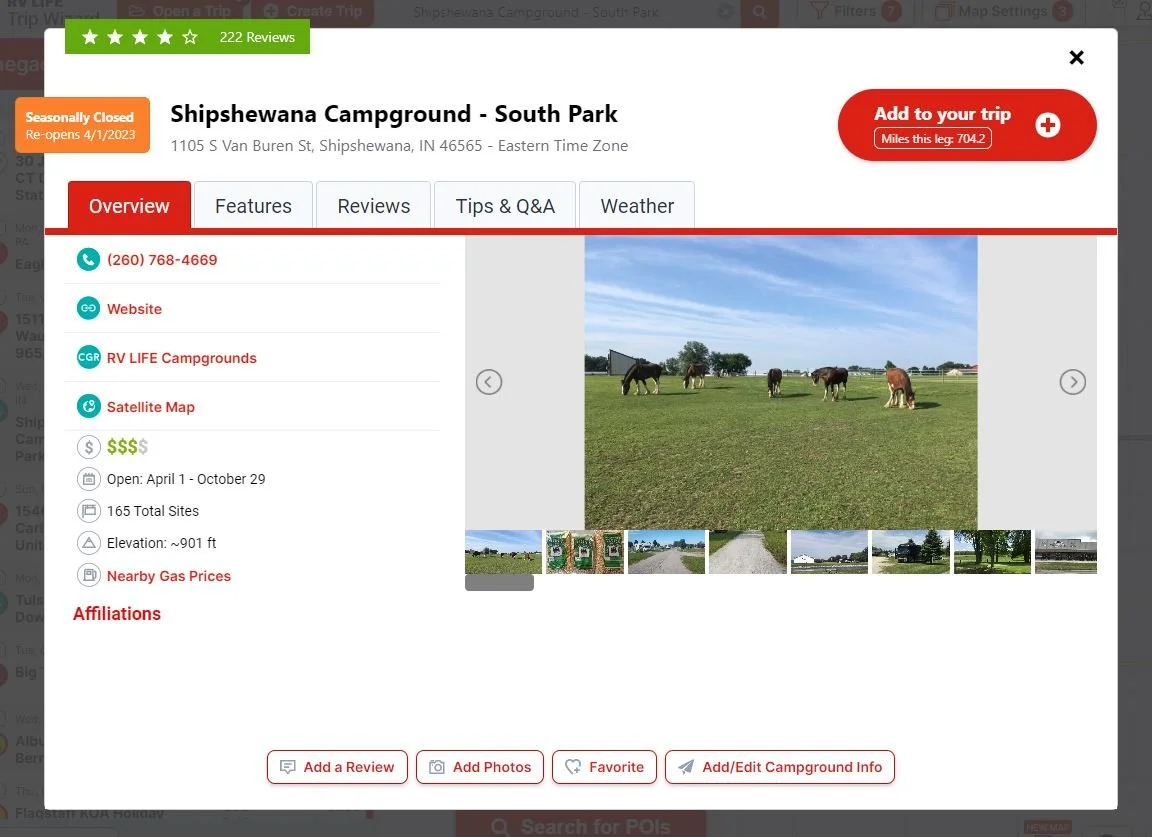
Task: Select the third thumbnail of a gravel road with RVs
Action: (x=666, y=552)
